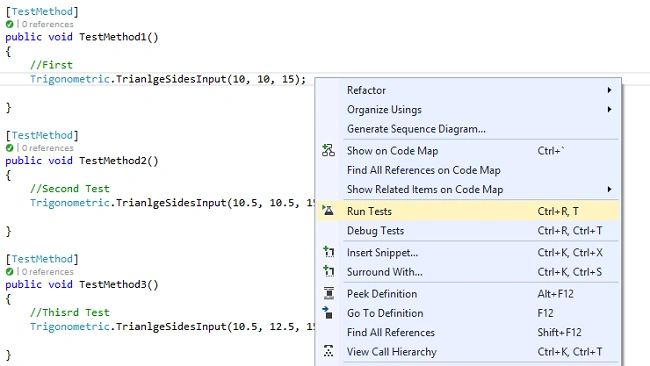Click 0 references link above TestMethod1
The width and height of the screenshot is (650, 366).
point(48,24)
